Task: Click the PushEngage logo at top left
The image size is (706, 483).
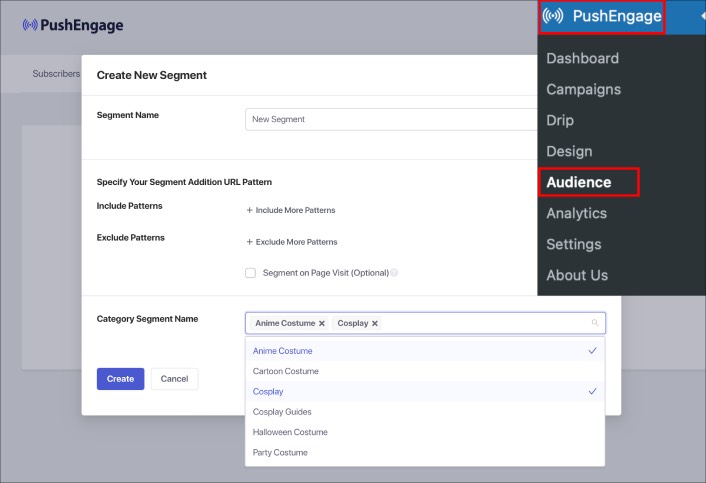Action: point(73,25)
